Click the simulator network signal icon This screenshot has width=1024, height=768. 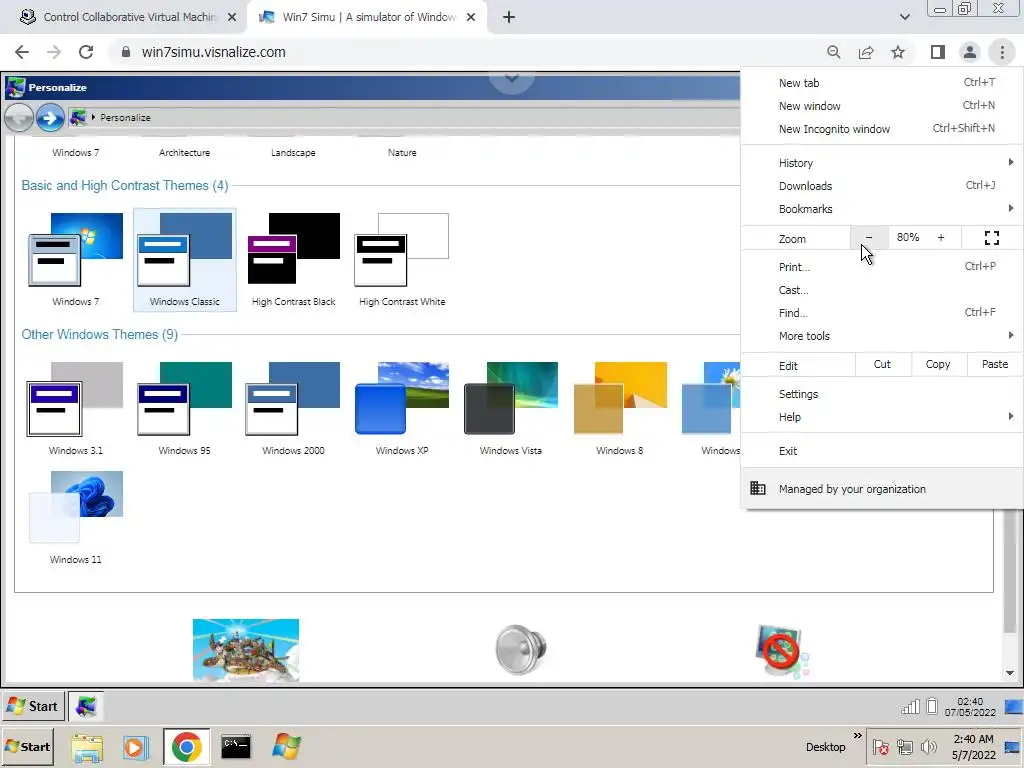(x=910, y=707)
